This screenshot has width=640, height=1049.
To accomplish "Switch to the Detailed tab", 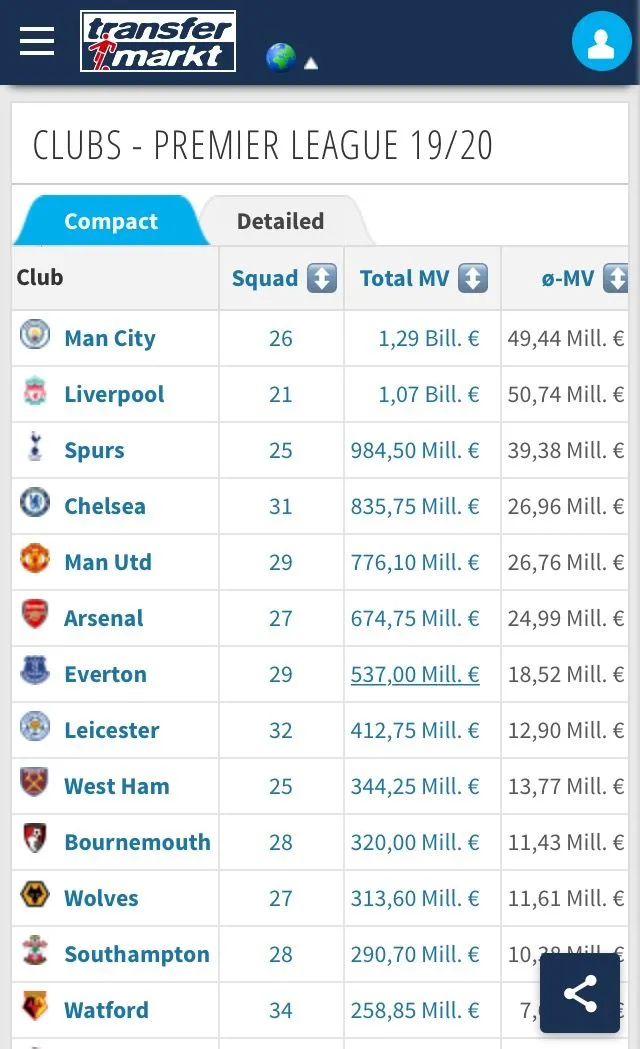I will point(280,221).
